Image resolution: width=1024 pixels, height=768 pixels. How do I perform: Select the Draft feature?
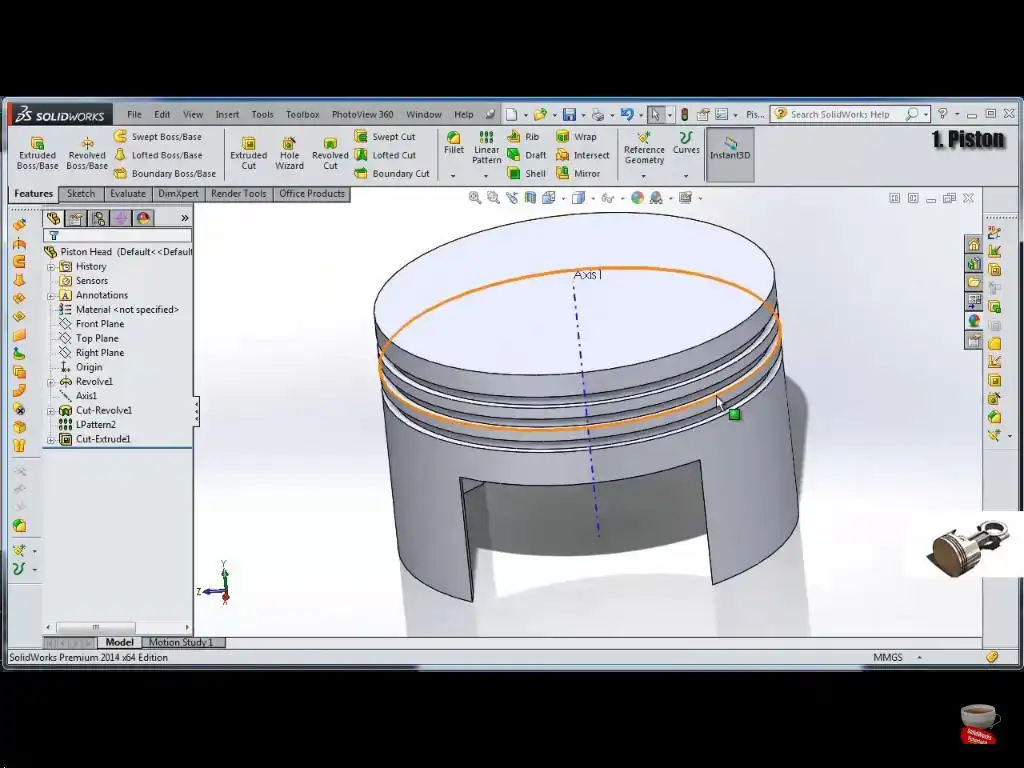[x=527, y=155]
